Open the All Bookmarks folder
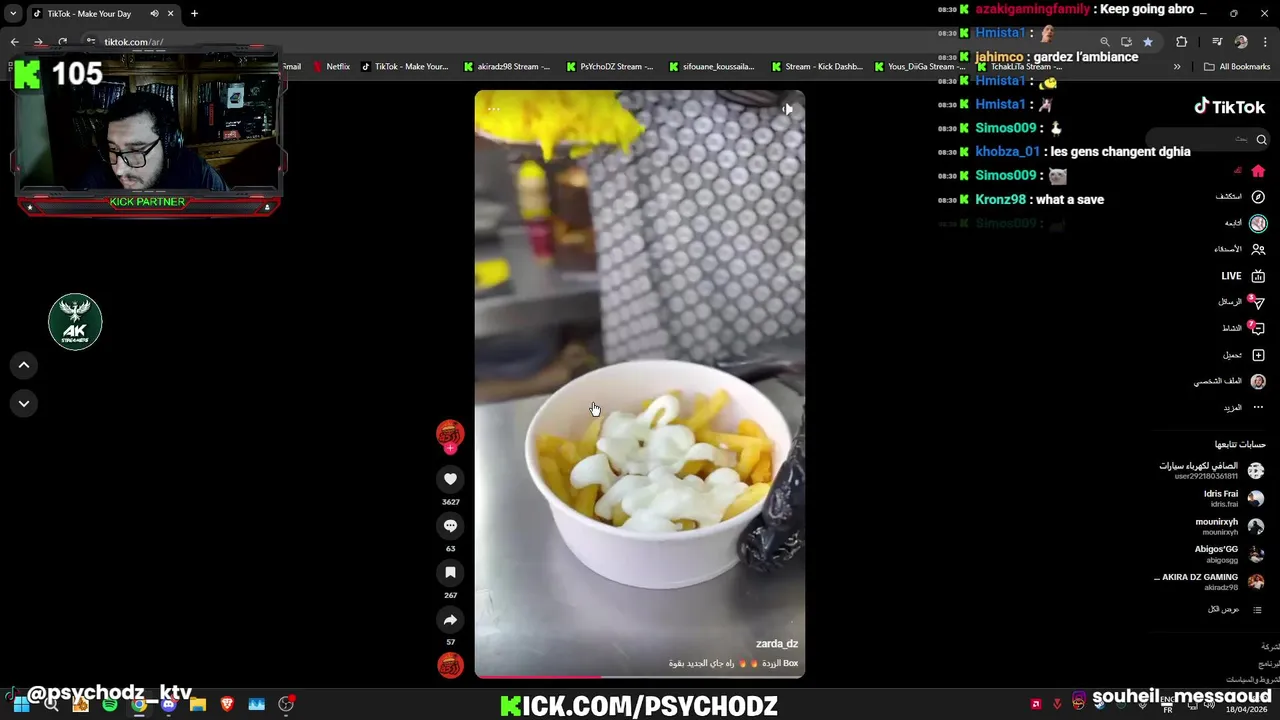 pos(1237,67)
